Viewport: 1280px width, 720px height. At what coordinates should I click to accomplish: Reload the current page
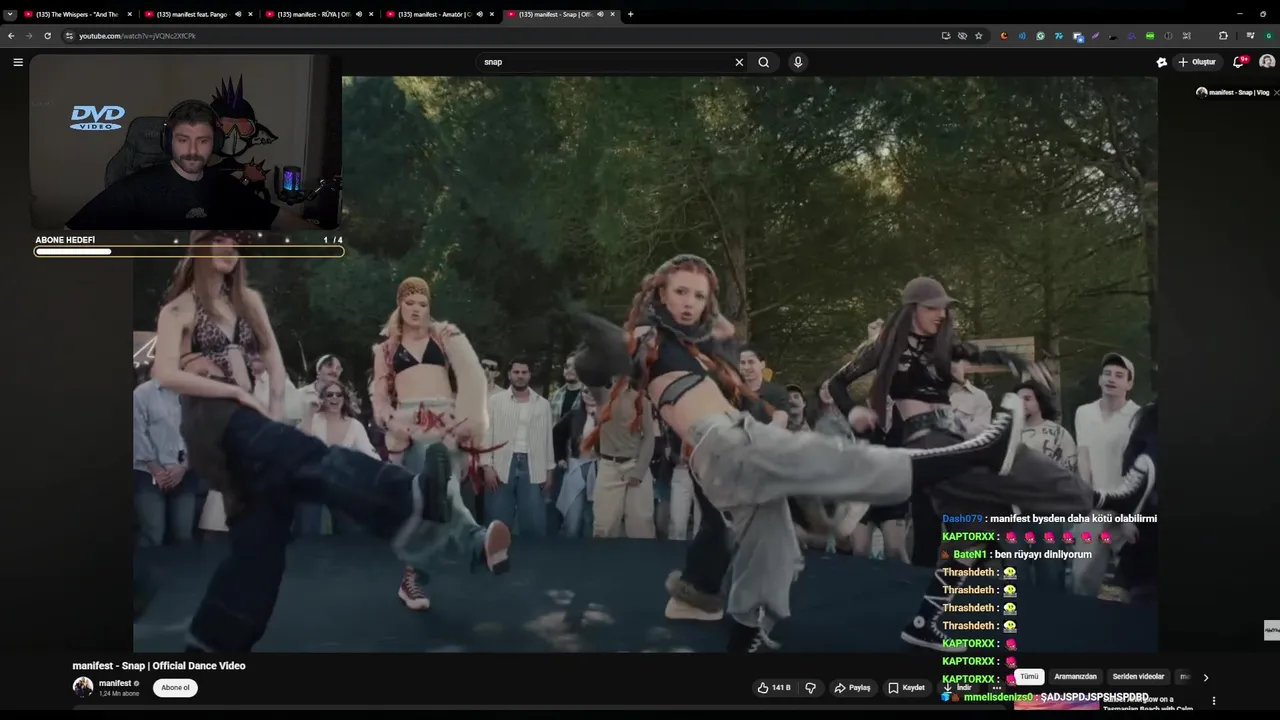point(47,36)
